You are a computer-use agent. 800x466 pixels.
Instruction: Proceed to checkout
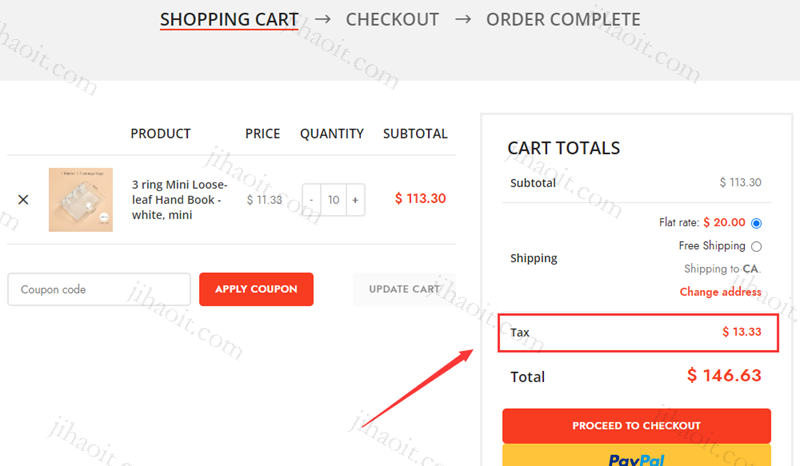tap(636, 426)
